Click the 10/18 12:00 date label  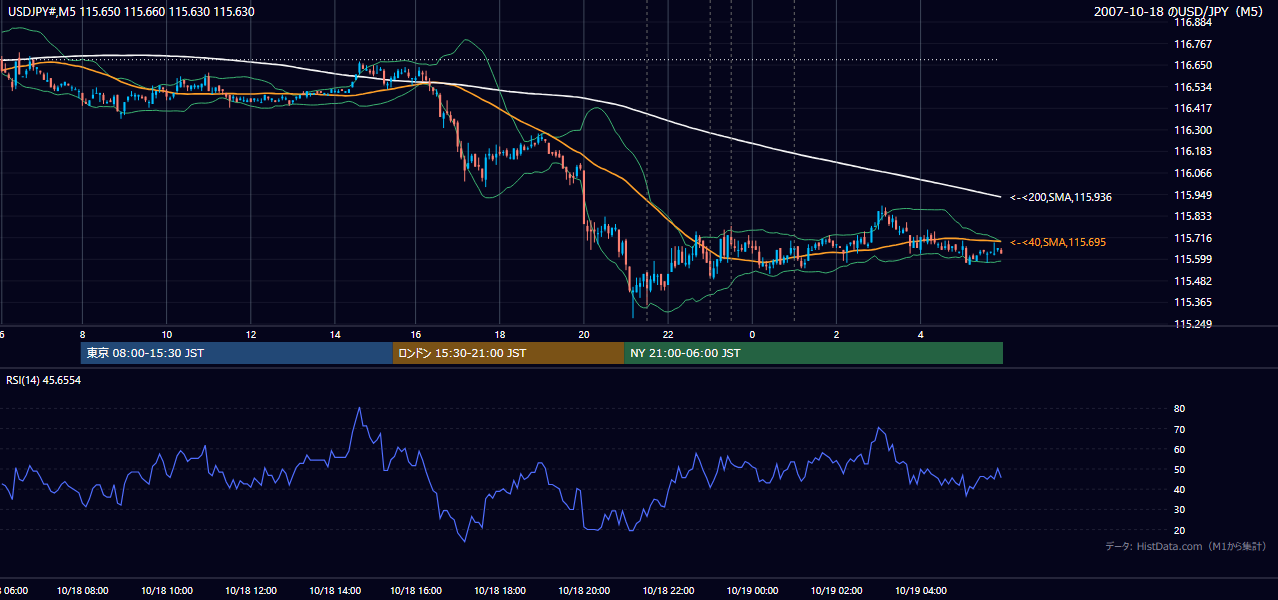coord(250,591)
